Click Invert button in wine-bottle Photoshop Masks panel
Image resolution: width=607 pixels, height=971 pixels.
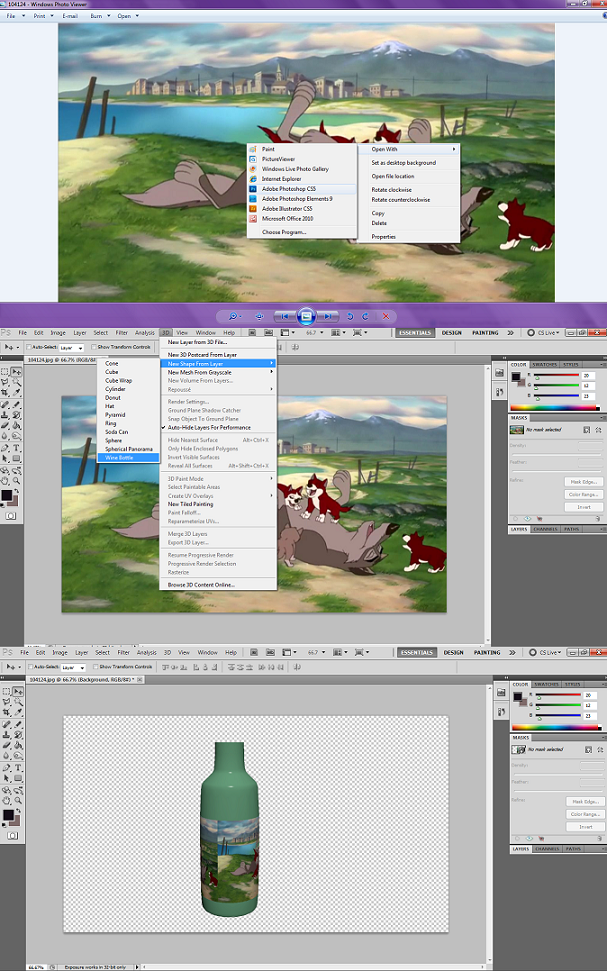[x=585, y=827]
